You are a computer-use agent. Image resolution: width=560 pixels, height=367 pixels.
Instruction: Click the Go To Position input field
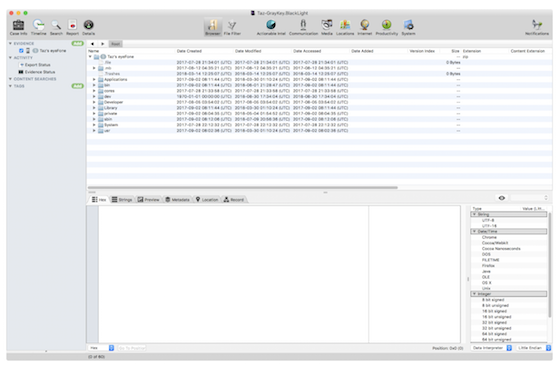pyautogui.click(x=132, y=348)
